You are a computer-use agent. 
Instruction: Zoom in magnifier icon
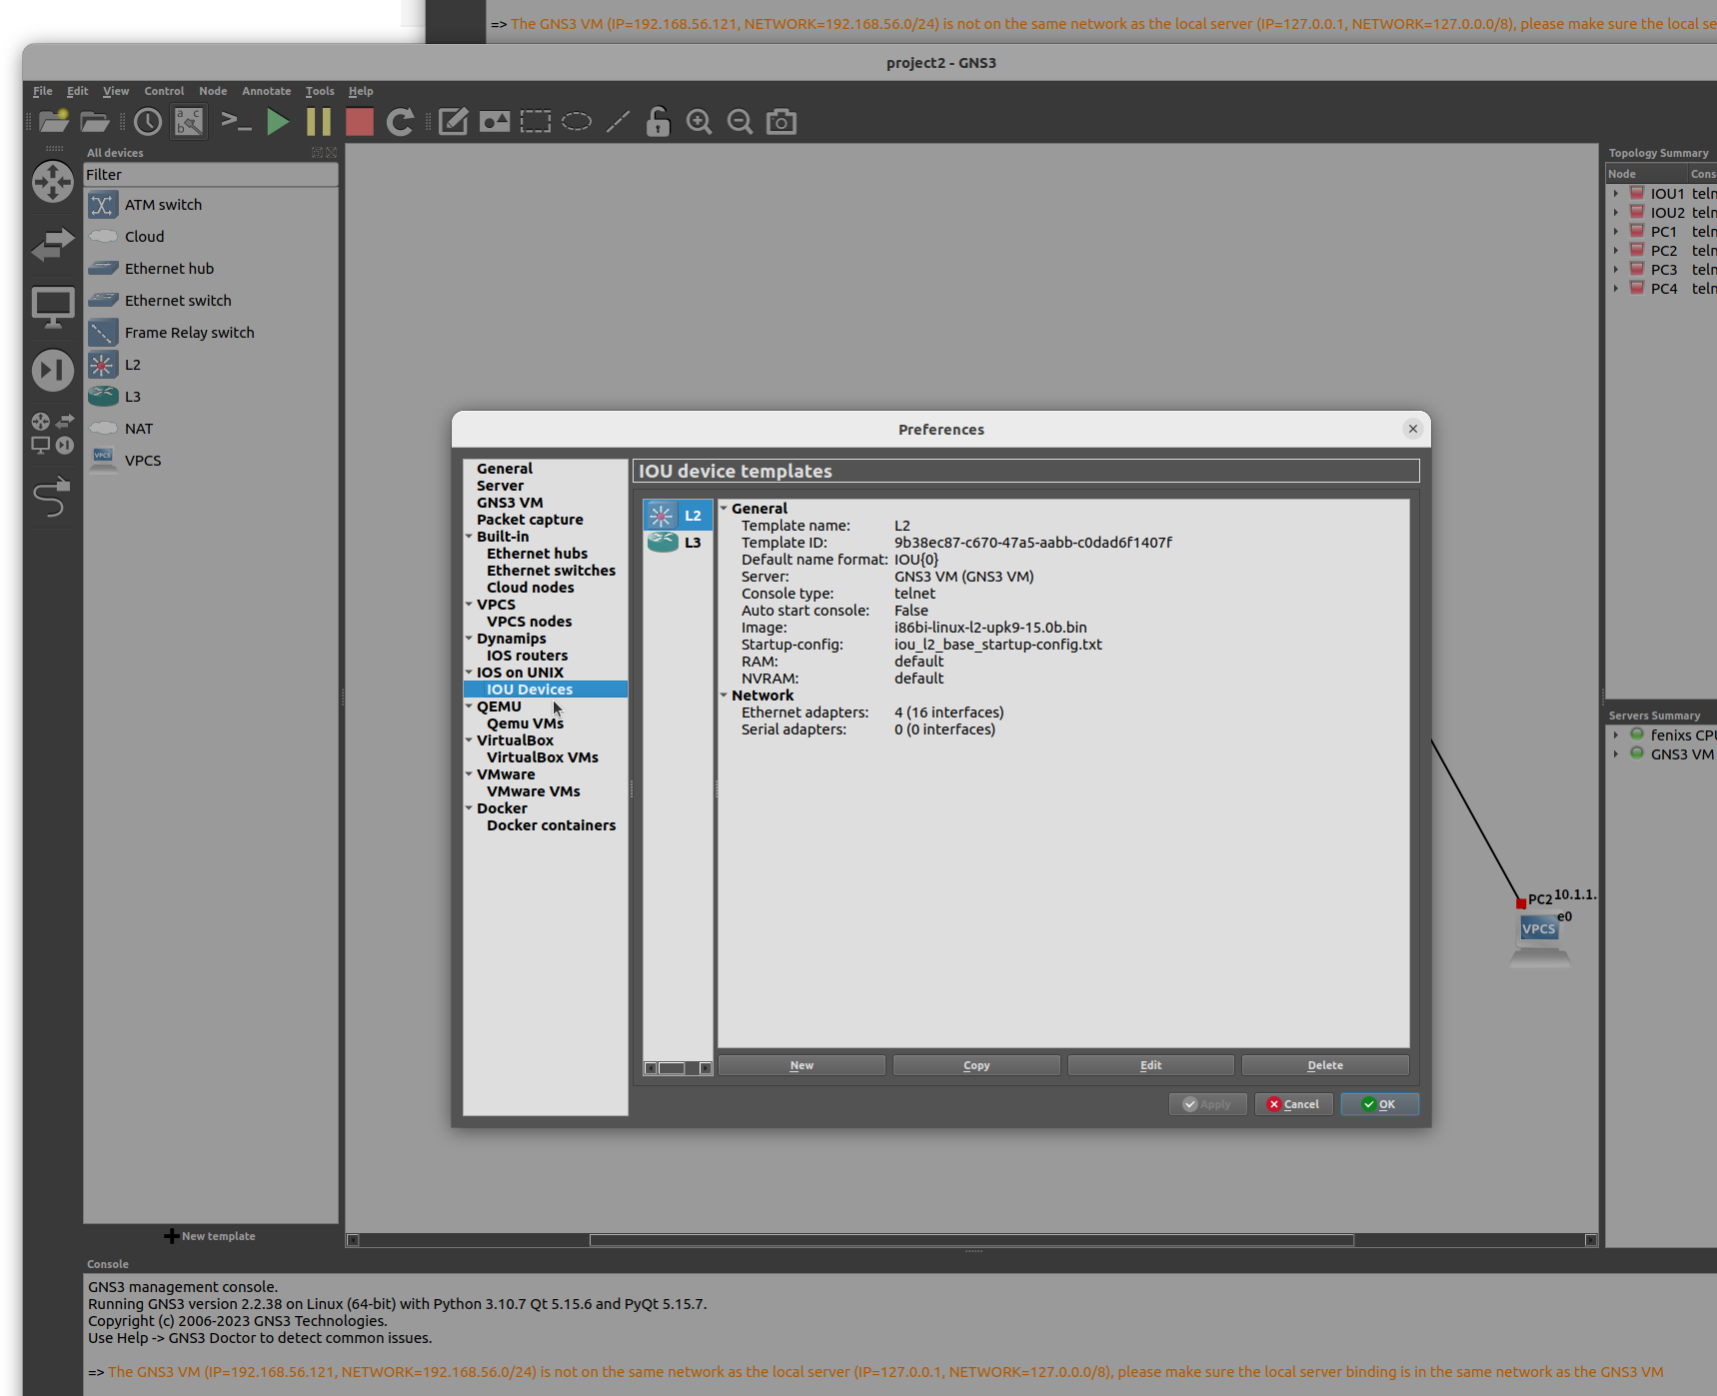tap(699, 122)
